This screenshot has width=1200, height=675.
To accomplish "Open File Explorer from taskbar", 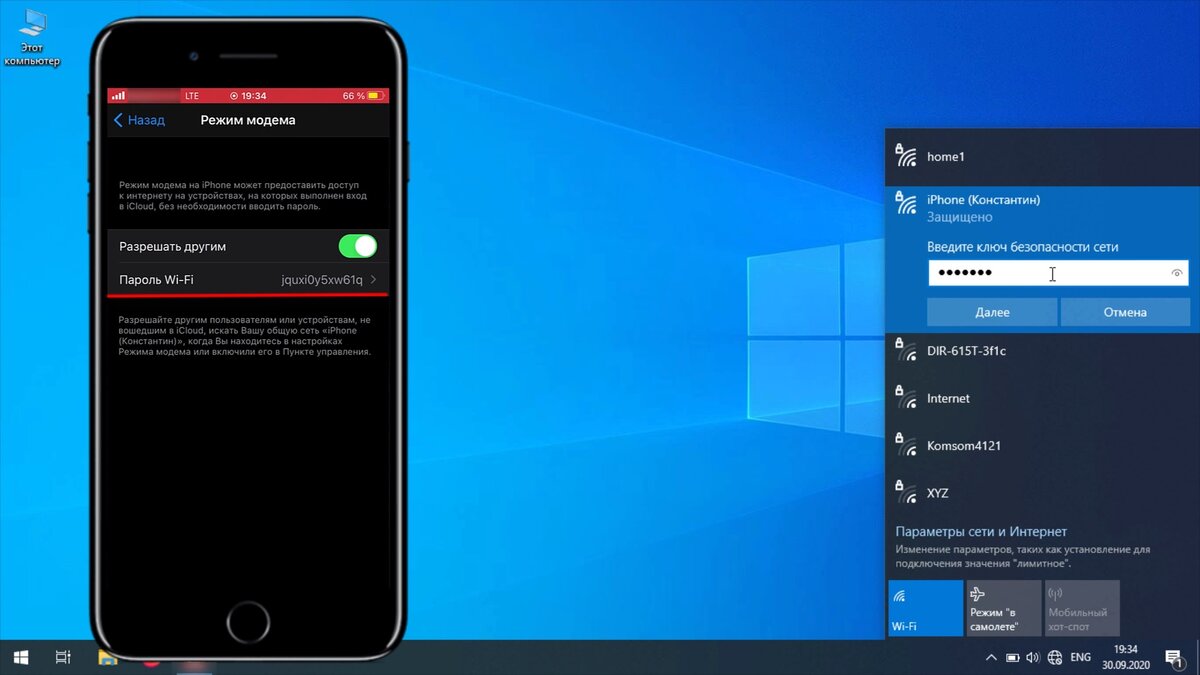I will pos(108,657).
